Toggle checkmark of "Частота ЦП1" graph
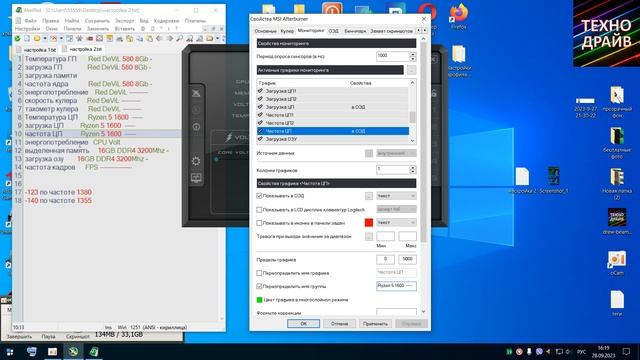This screenshot has height=360, width=640. coord(260,115)
